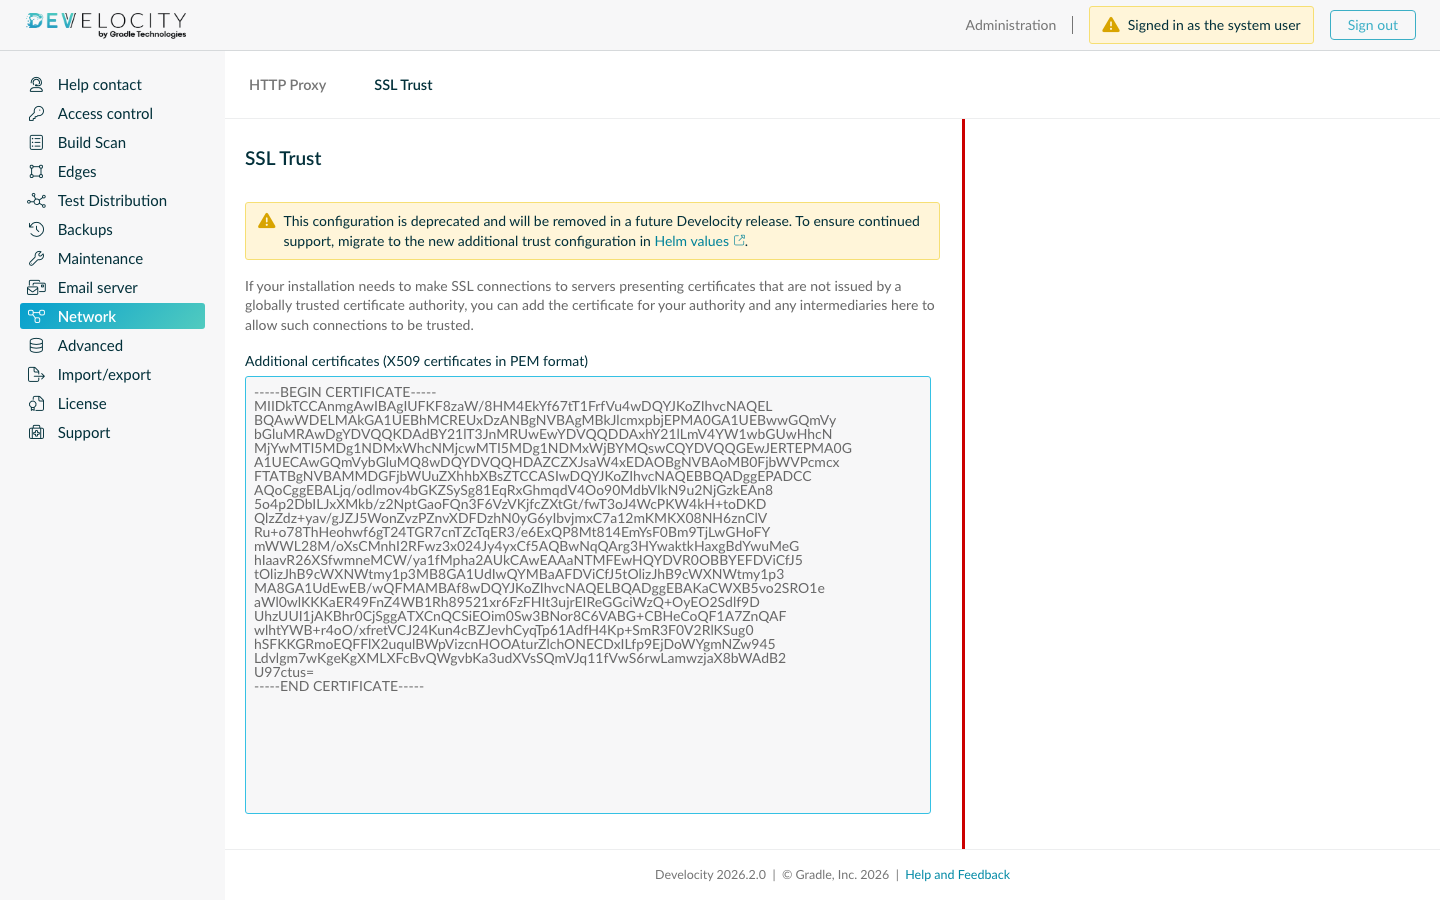Click the external link icon after Helm values
Screen dimensions: 1440x900
[740, 241]
